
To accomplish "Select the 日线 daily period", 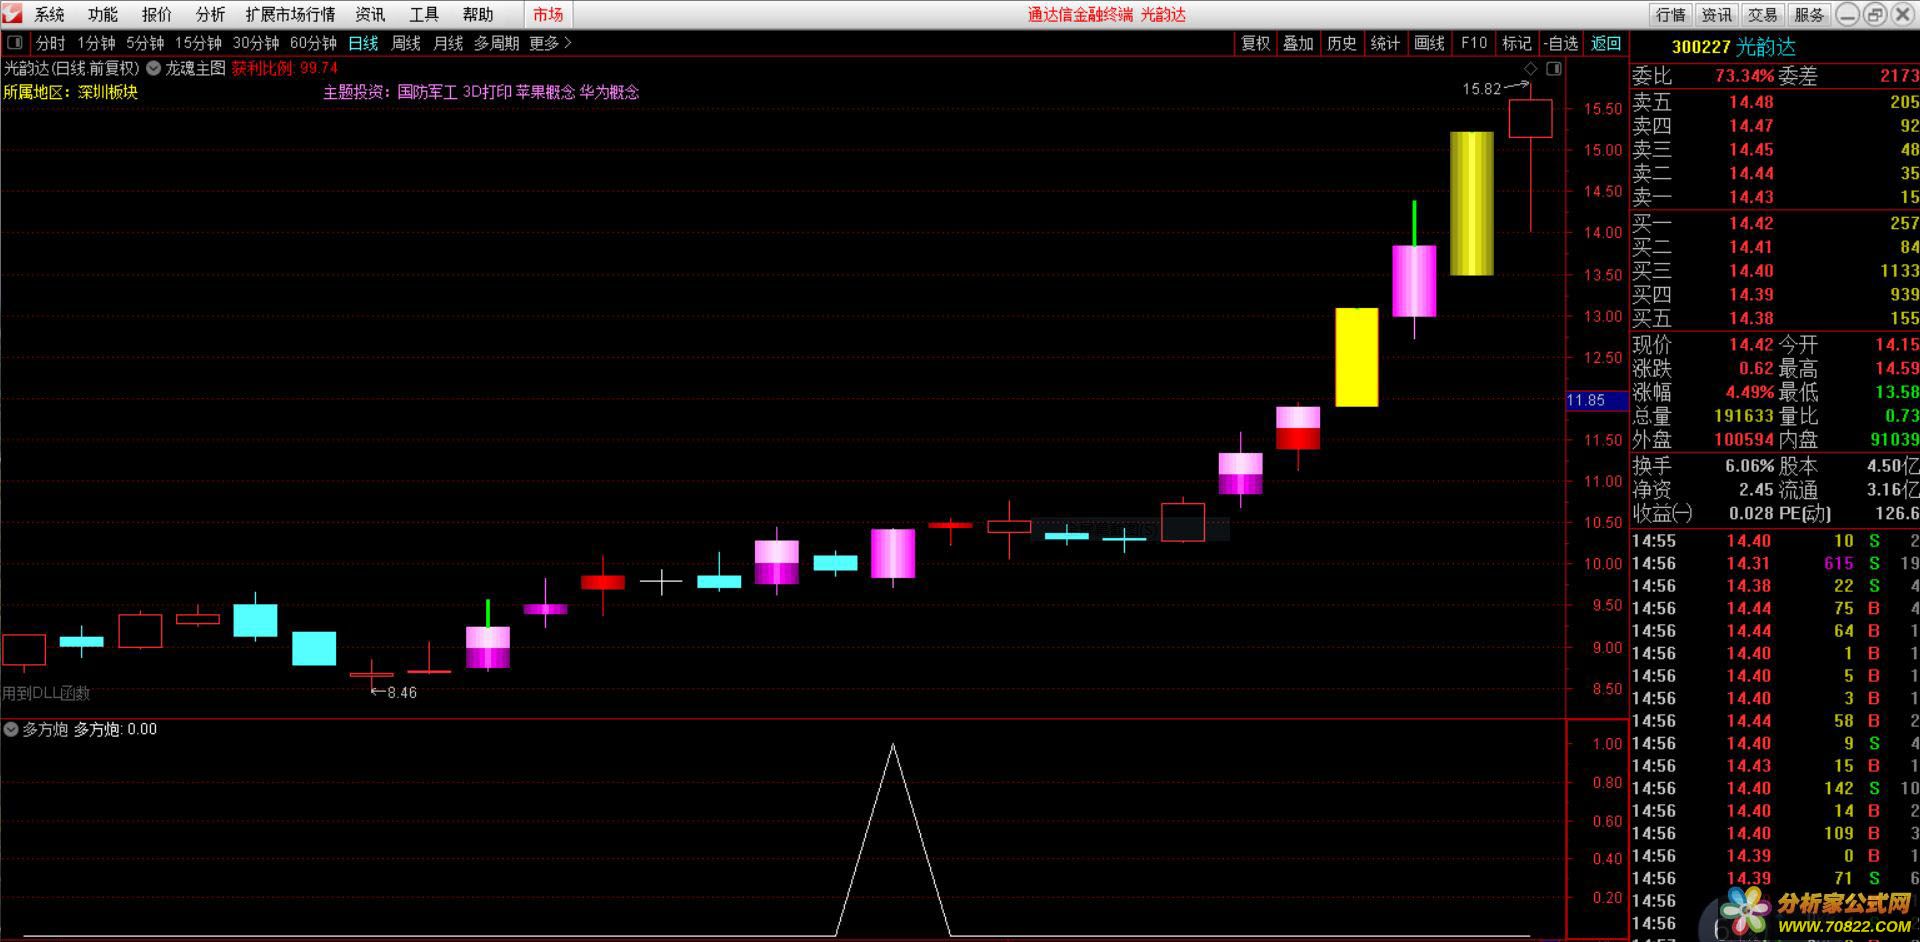I will (x=363, y=43).
